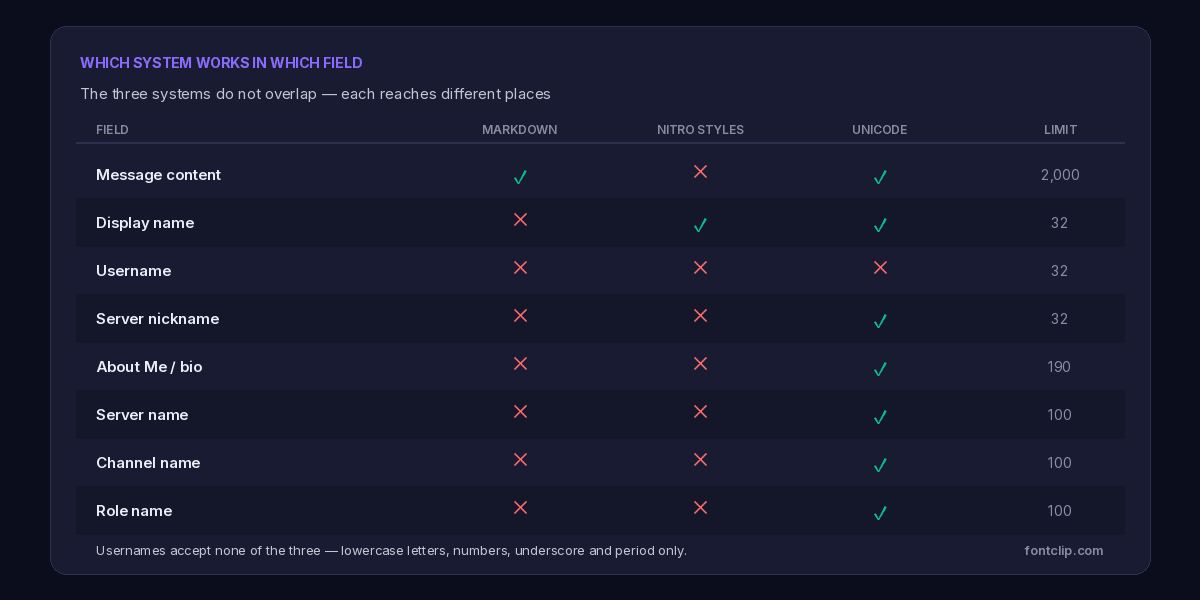
Task: Click the footnote about usernames accepting none
Action: pos(391,551)
